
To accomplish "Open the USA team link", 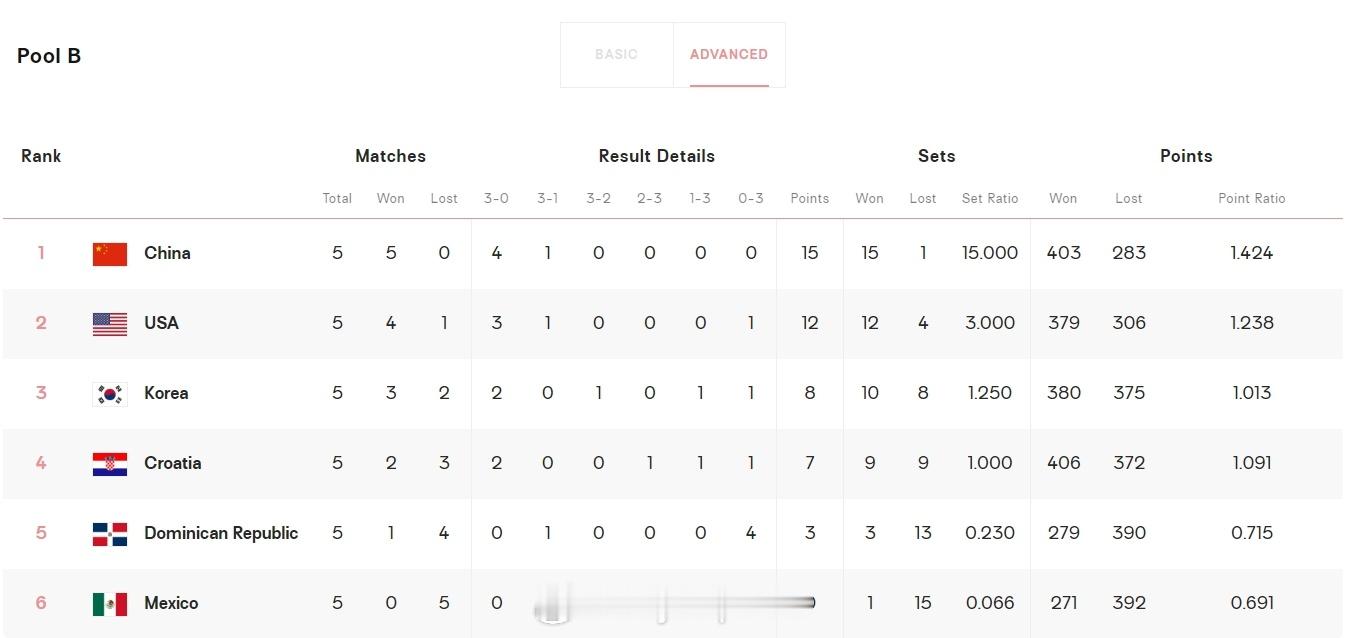I will [161, 323].
